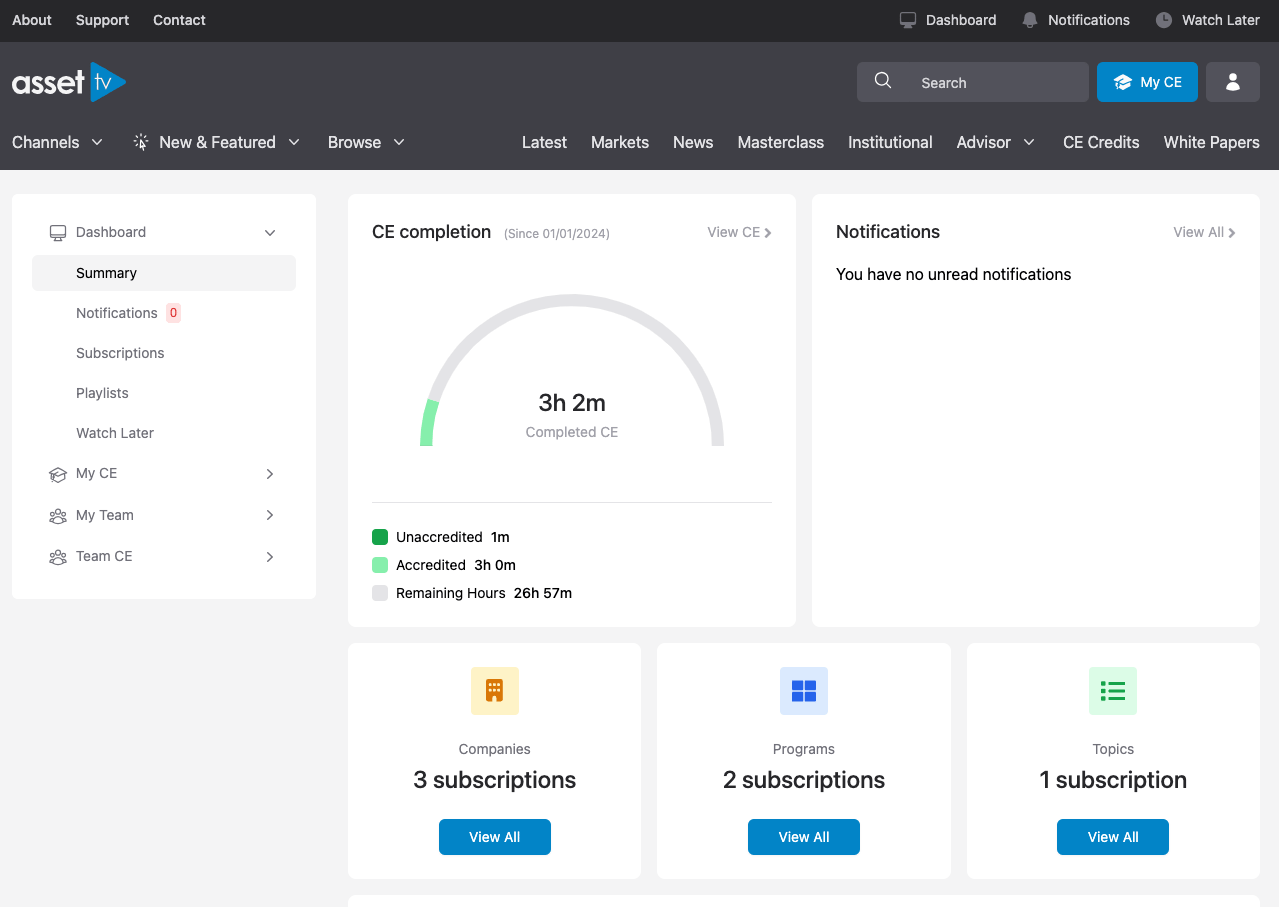Click the green Topics list icon
Viewport: 1279px width, 907px height.
(1112, 691)
